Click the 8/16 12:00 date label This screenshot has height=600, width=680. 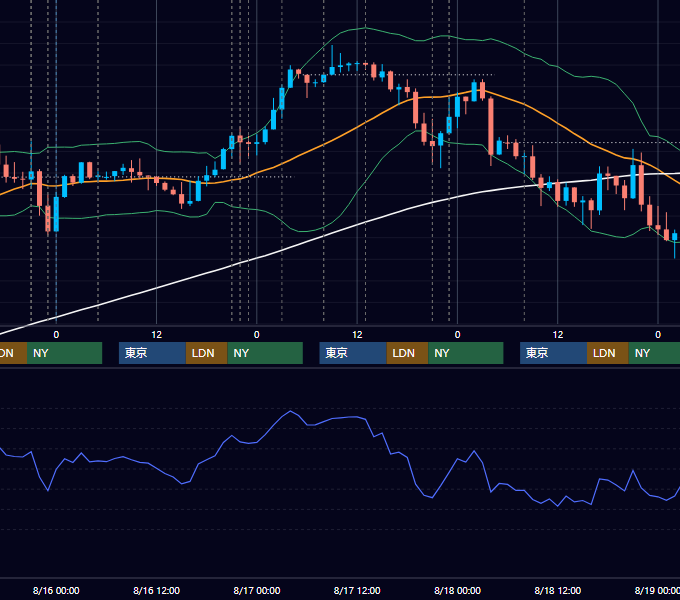coord(157,590)
